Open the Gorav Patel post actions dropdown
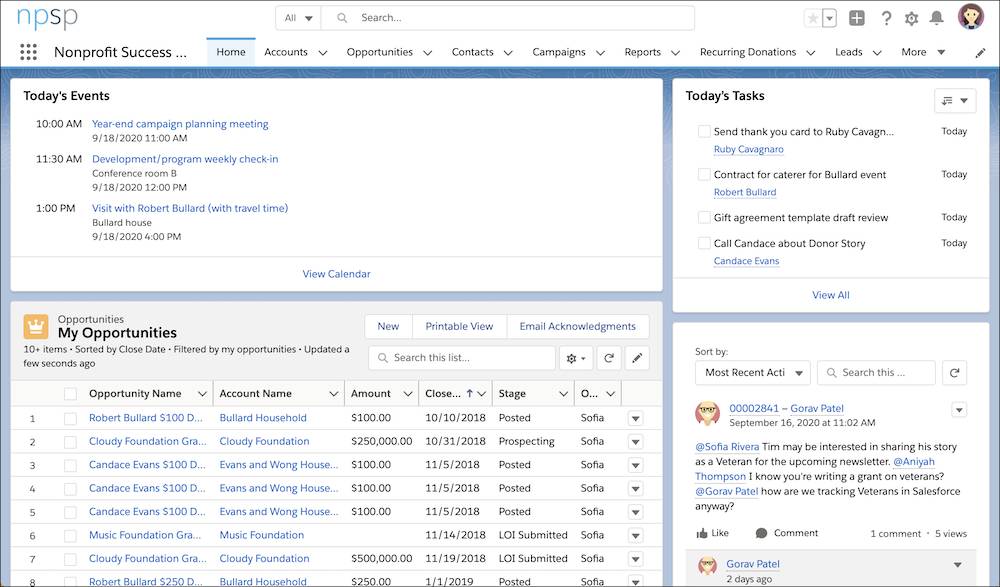This screenshot has height=587, width=1000. click(x=959, y=410)
